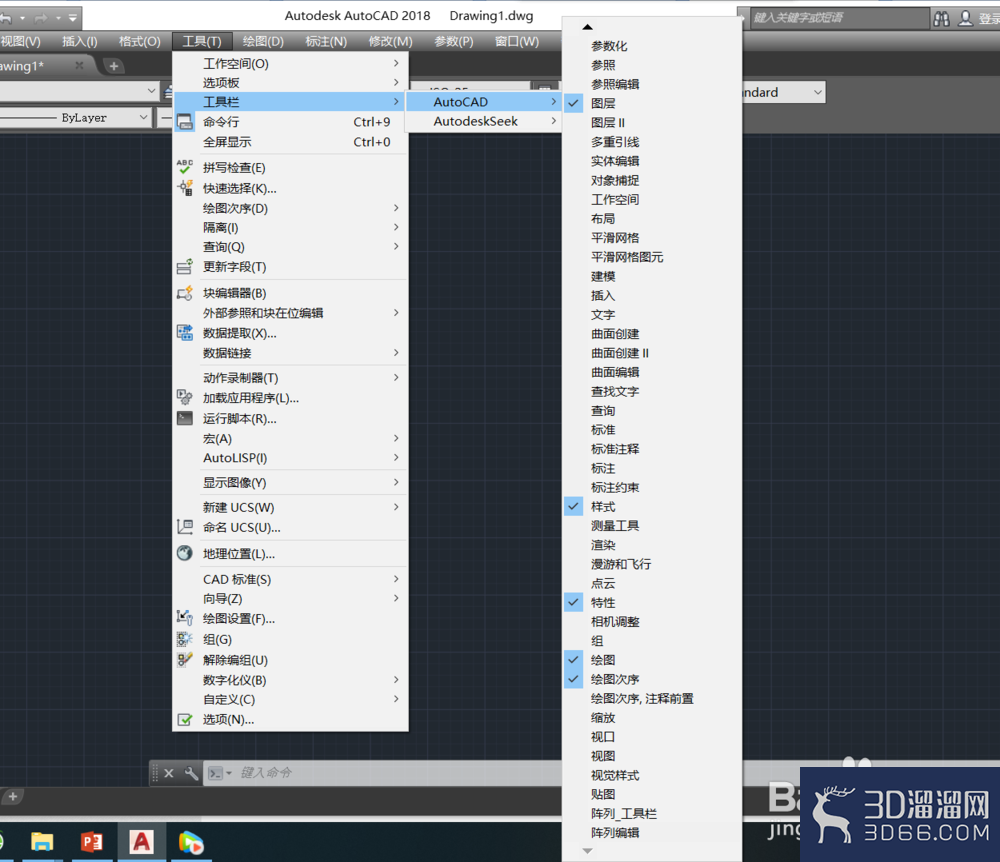Click the Quick Select icon
The image size is (1000, 862).
pos(185,188)
